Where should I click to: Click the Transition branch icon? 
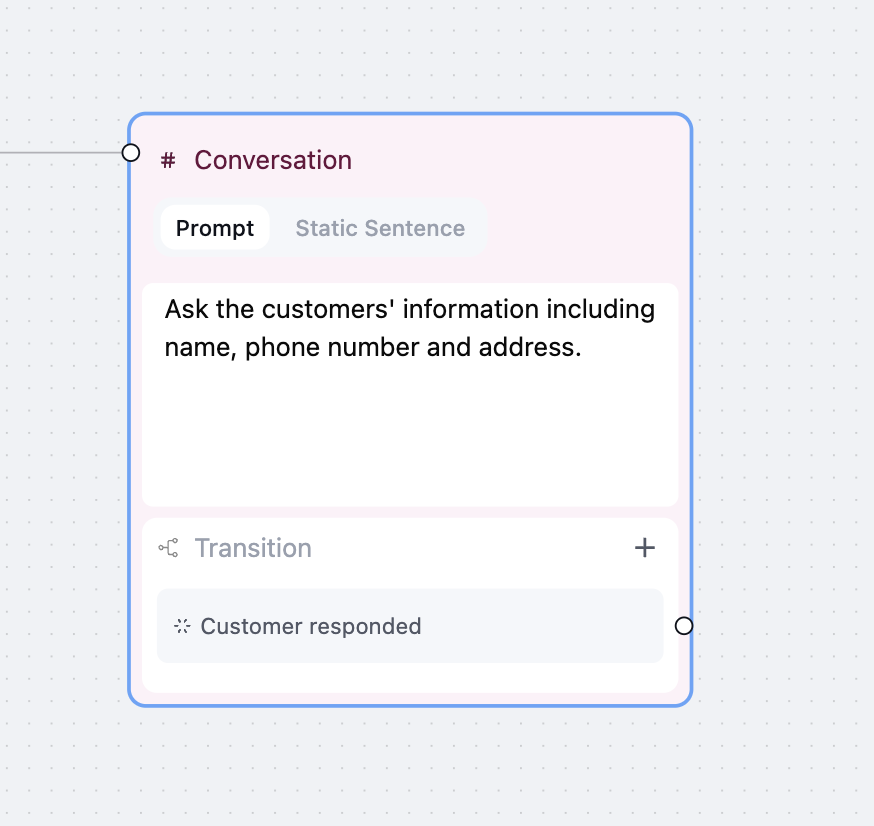click(x=168, y=548)
